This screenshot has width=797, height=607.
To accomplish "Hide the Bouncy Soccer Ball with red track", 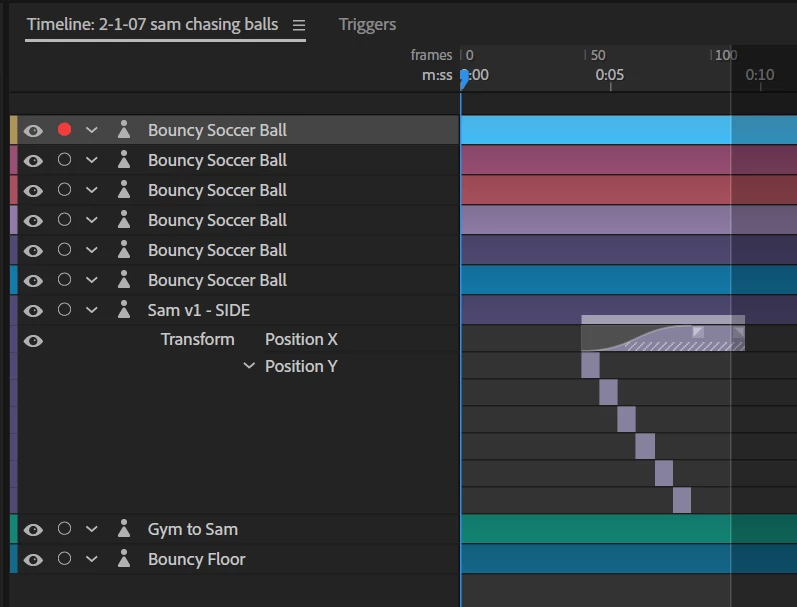I will coord(33,191).
